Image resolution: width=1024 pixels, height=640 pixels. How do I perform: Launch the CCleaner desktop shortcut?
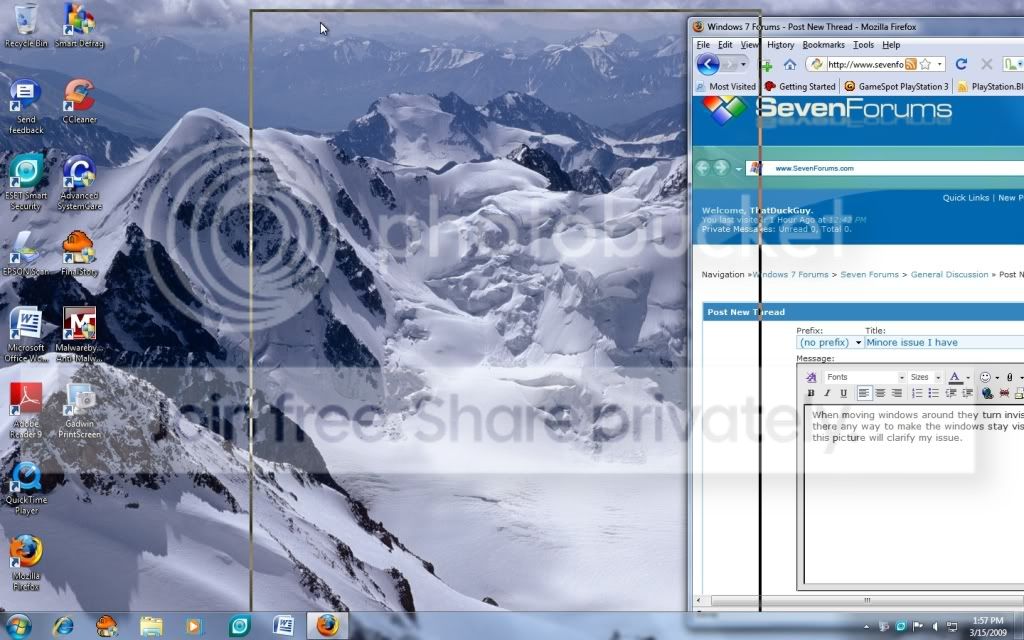[x=79, y=102]
